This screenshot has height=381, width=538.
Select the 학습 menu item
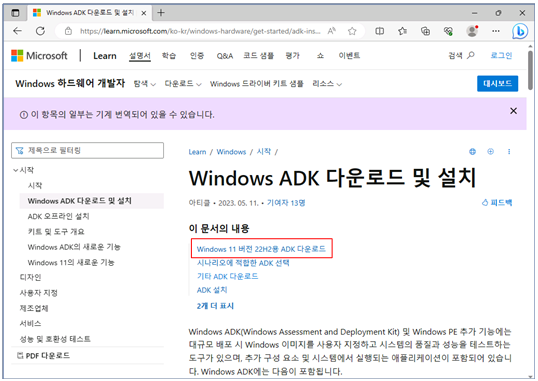coord(169,56)
